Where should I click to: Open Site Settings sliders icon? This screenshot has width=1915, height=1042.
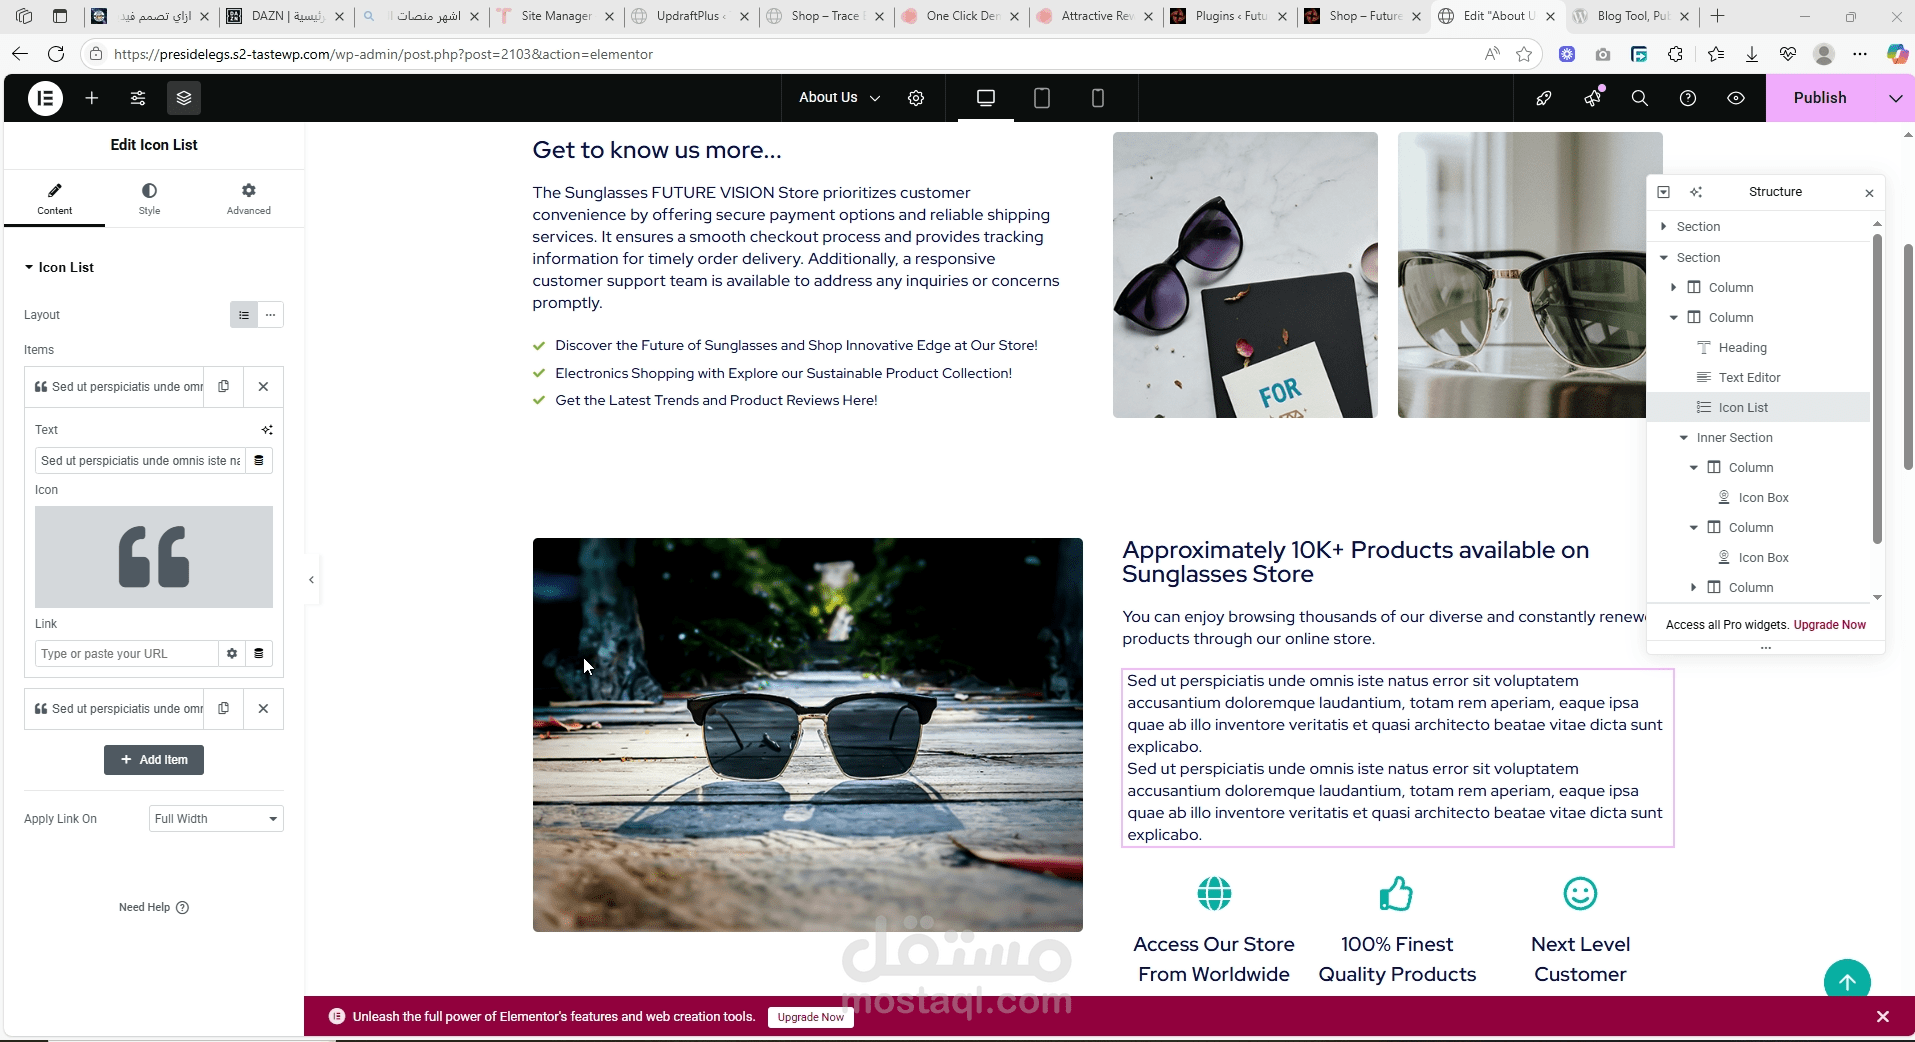point(138,98)
